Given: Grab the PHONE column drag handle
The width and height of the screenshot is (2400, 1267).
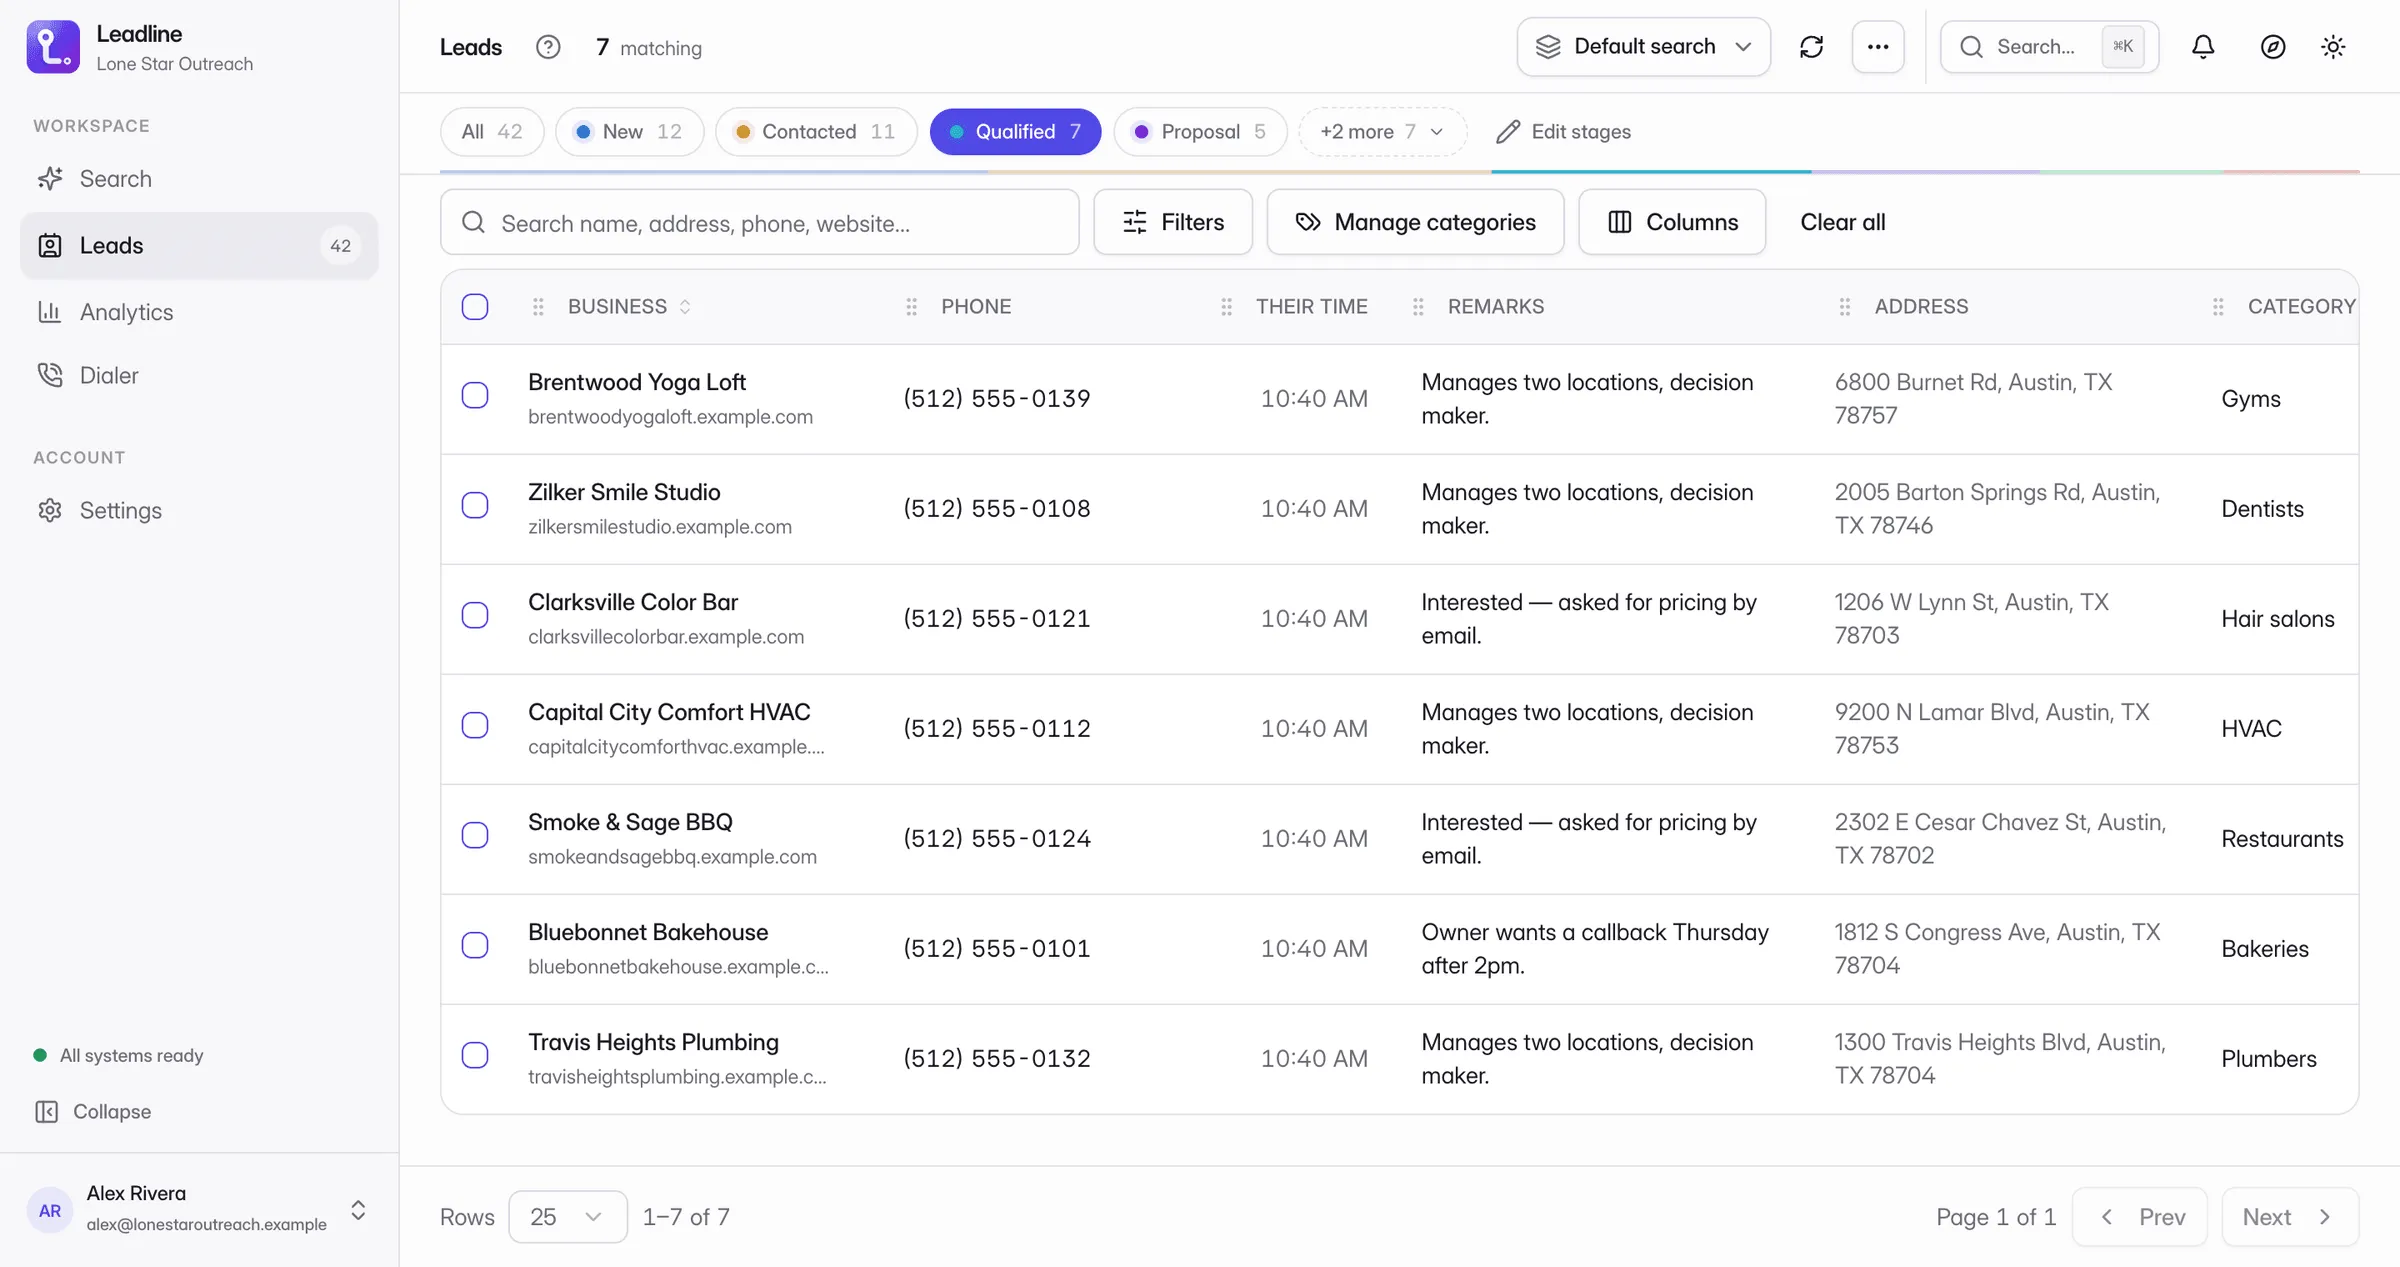Looking at the screenshot, I should (911, 307).
